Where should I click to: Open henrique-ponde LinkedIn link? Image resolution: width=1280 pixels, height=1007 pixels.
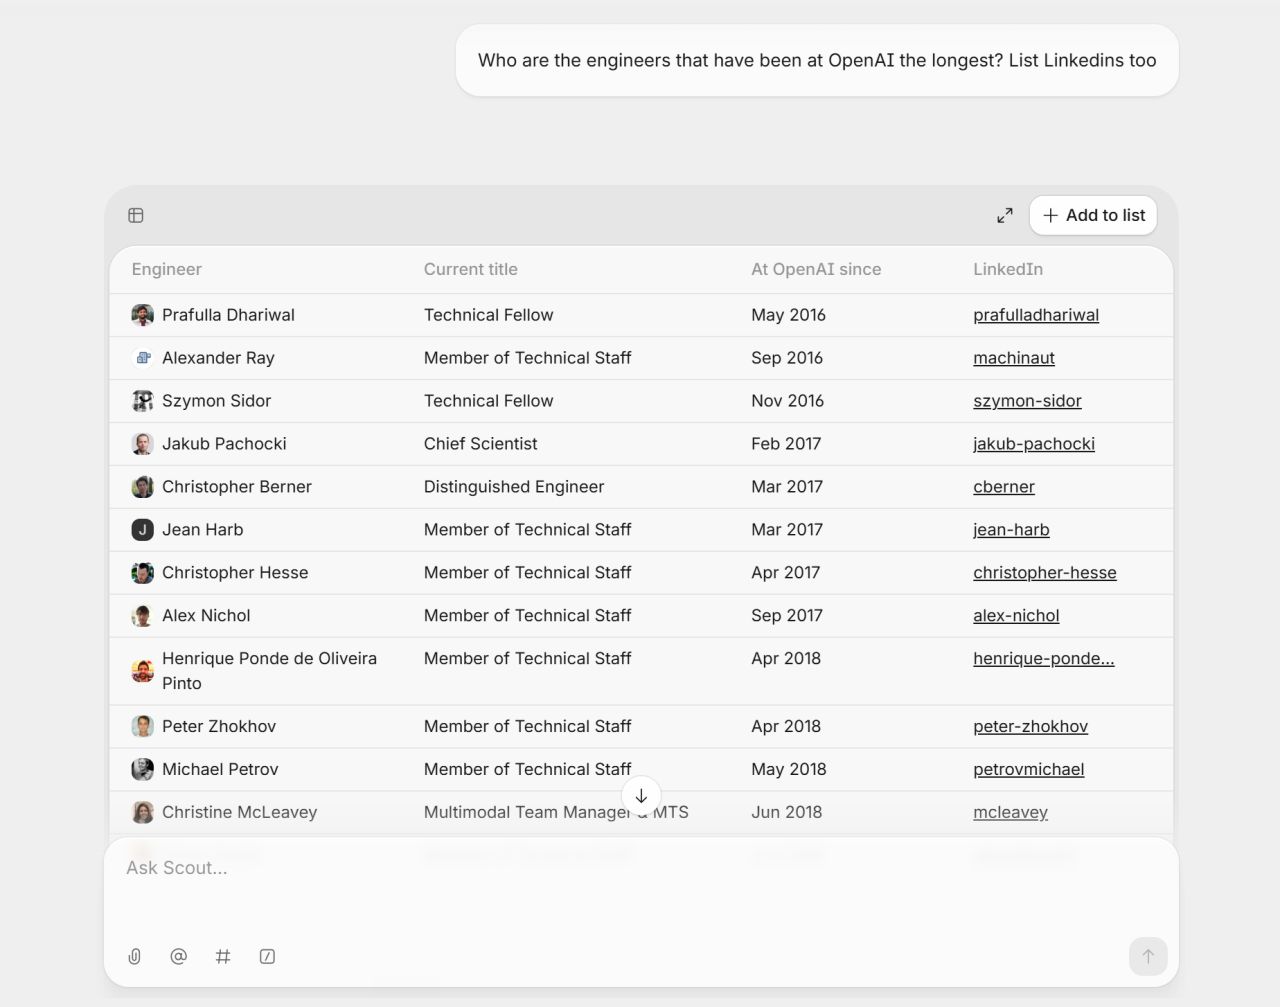coord(1044,659)
